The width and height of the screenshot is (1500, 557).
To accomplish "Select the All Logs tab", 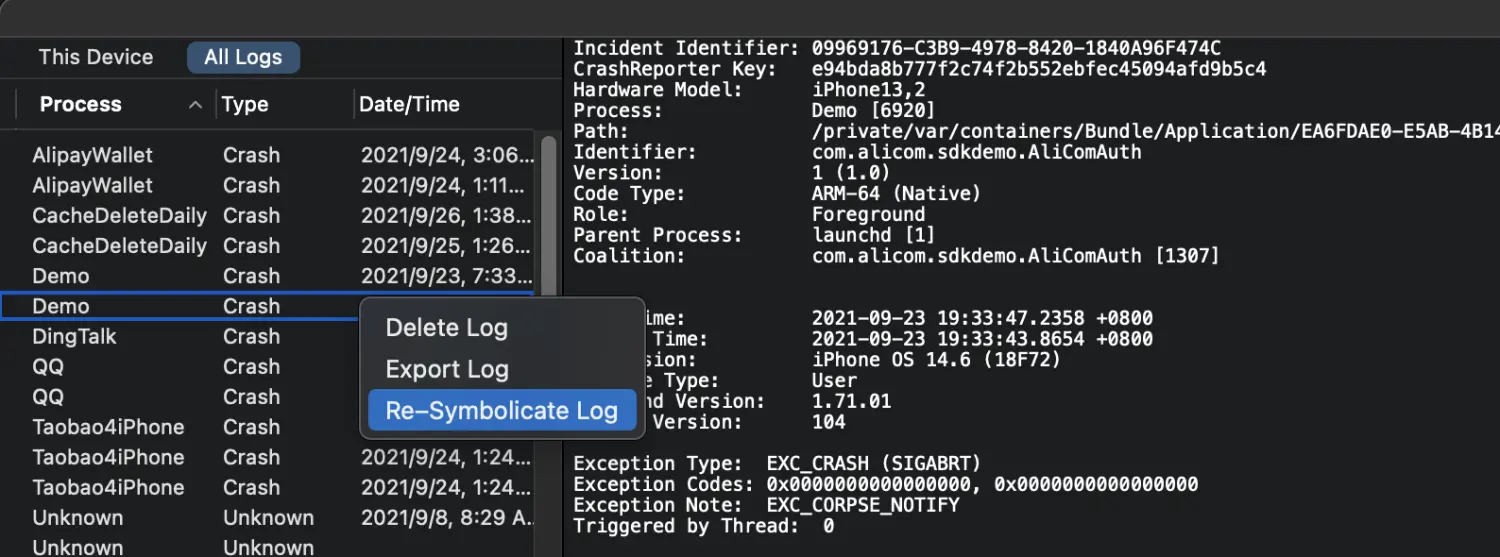I will (243, 57).
